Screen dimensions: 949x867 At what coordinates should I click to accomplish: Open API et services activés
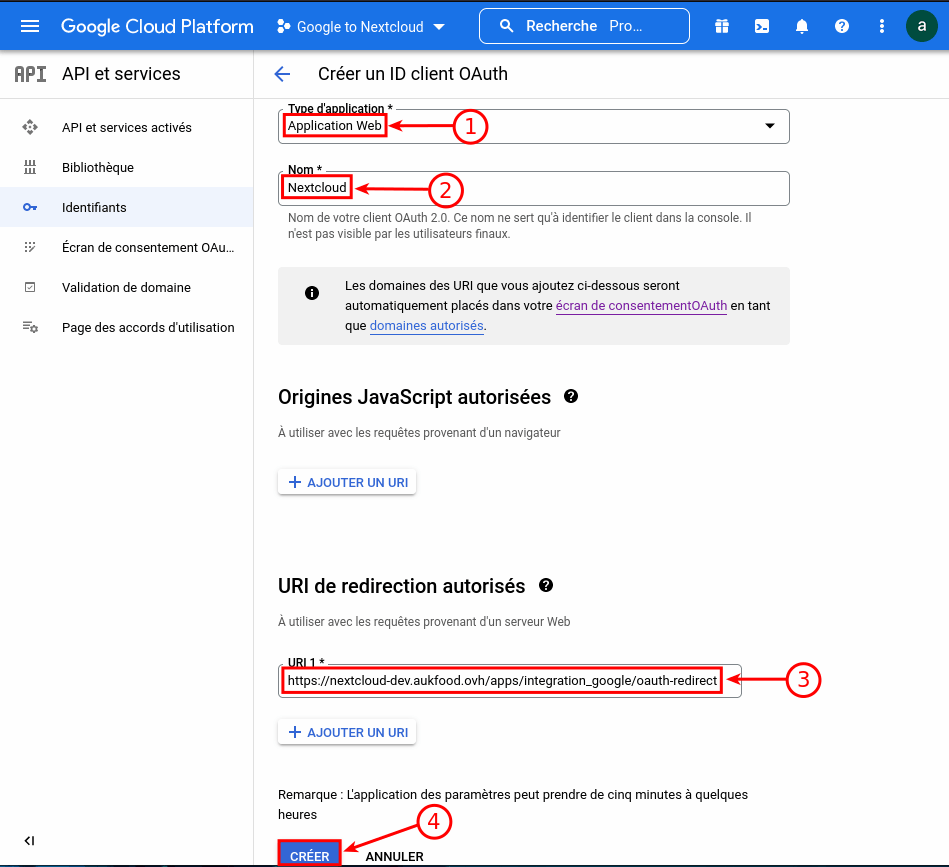click(126, 127)
